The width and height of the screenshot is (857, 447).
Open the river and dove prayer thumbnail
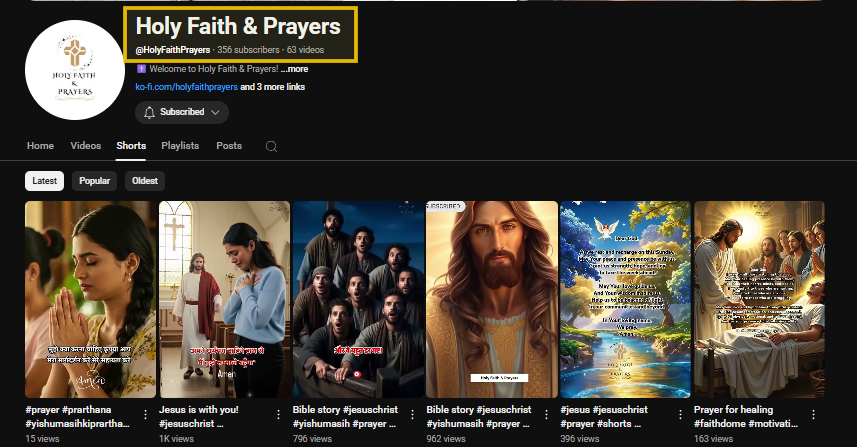[x=625, y=299]
